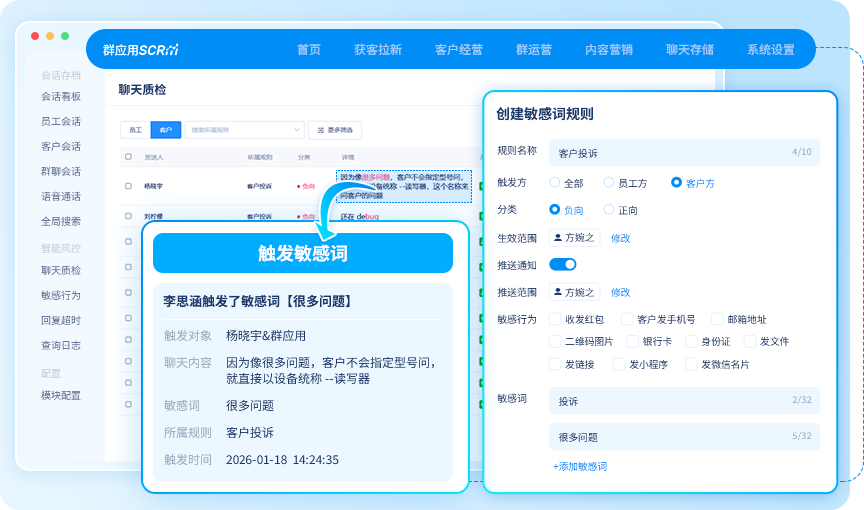The height and width of the screenshot is (510, 864).
Task: Tick the checkbox for 杨晓宇 row
Action: tap(128, 186)
